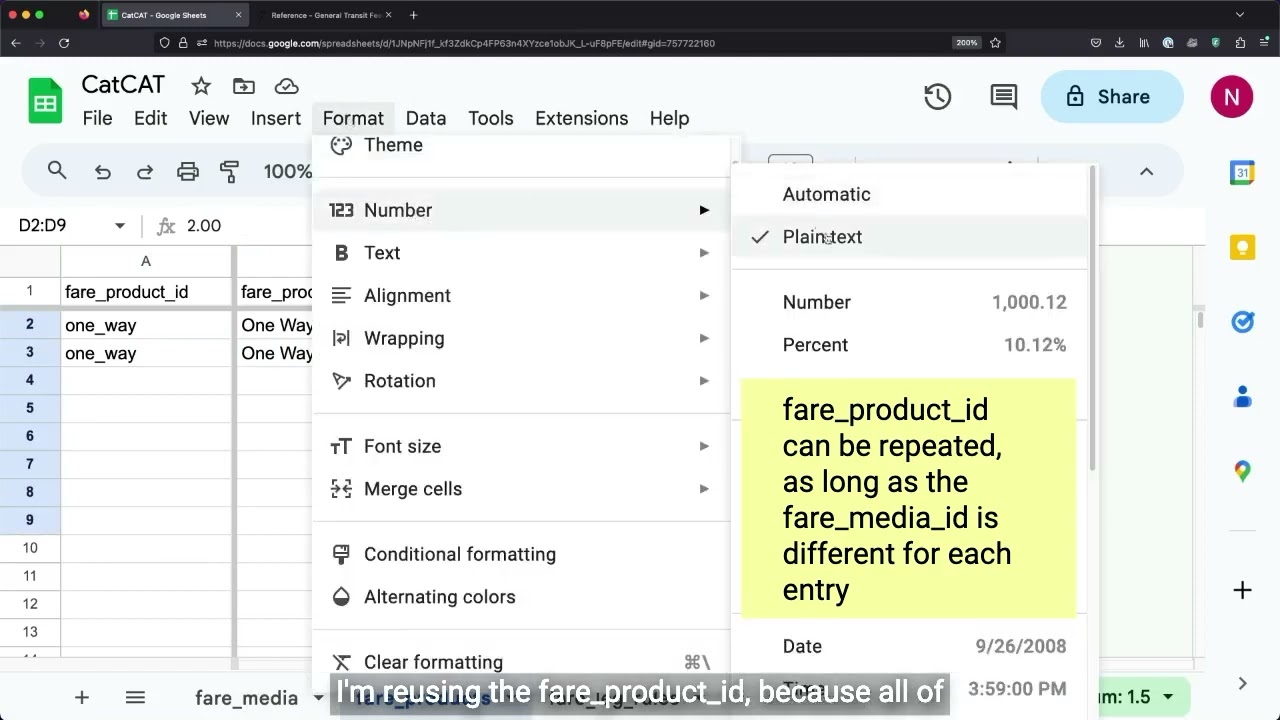Click the Share button
Screen dimensions: 1280x720
pos(1111,97)
